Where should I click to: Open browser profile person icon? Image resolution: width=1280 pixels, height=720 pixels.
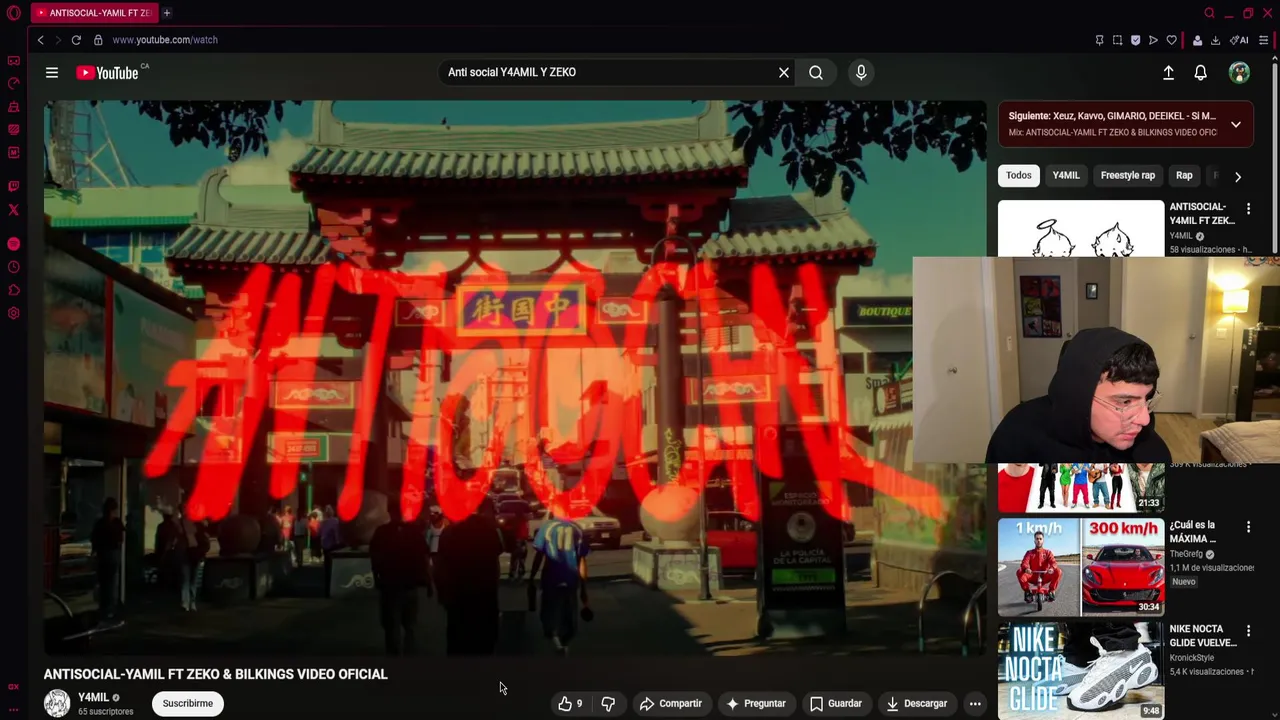point(1197,40)
